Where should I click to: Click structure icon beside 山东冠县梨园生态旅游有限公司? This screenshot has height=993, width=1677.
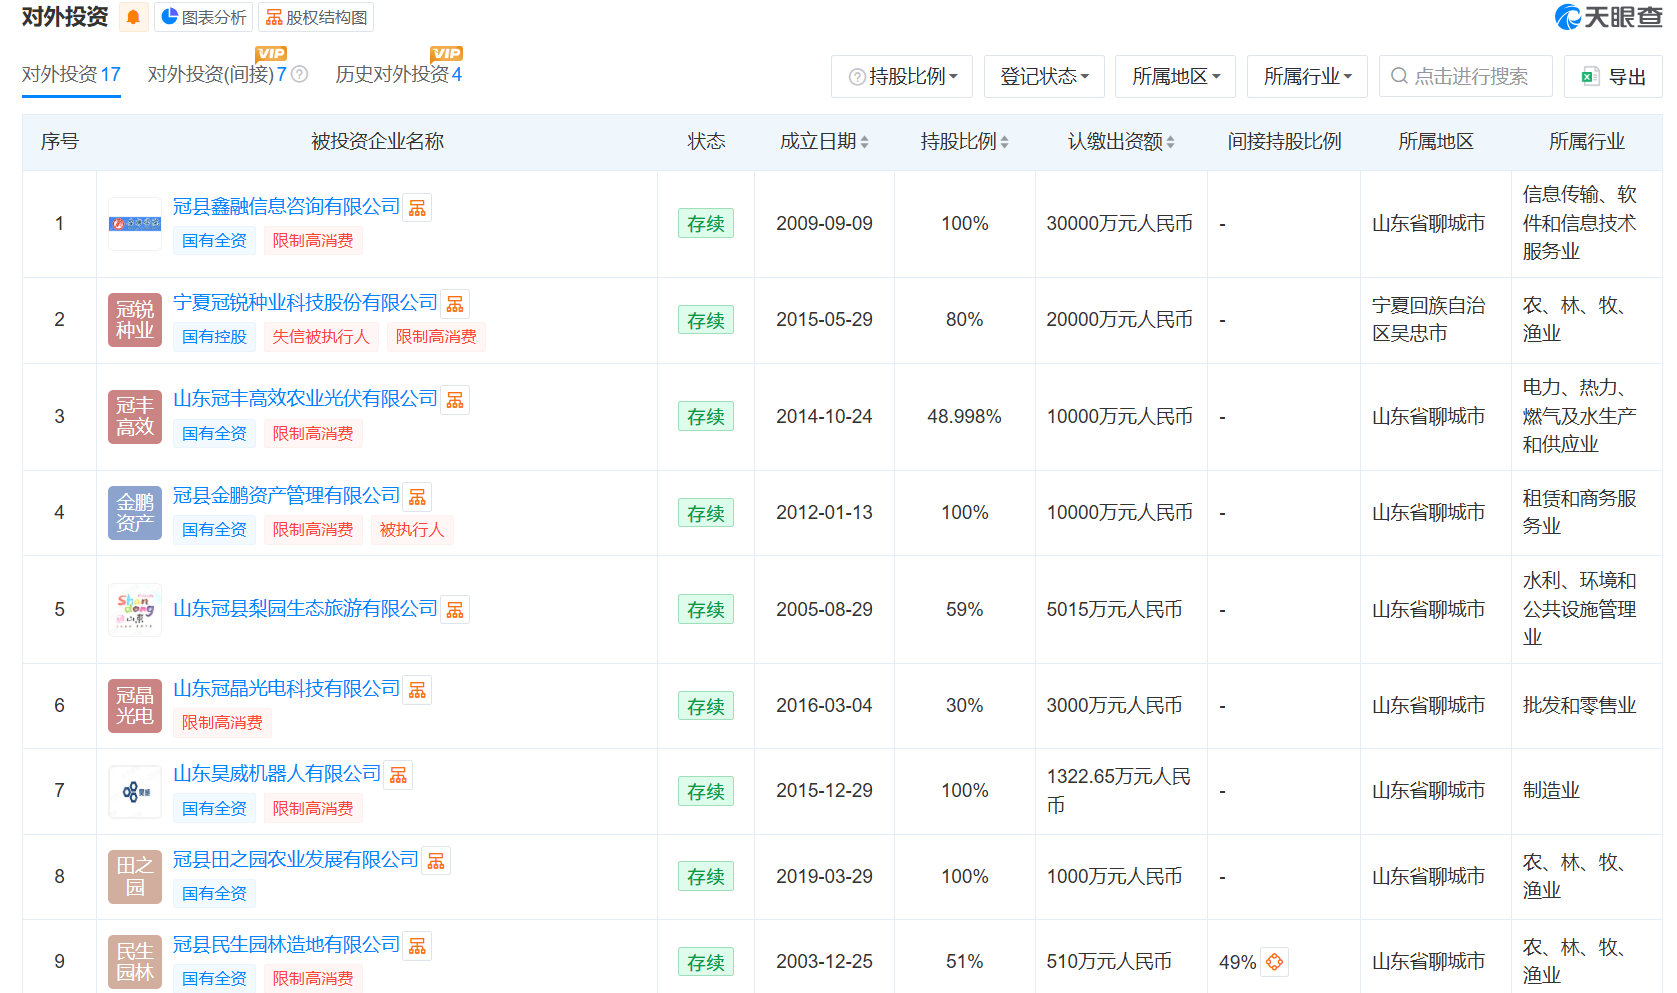pyautogui.click(x=455, y=610)
